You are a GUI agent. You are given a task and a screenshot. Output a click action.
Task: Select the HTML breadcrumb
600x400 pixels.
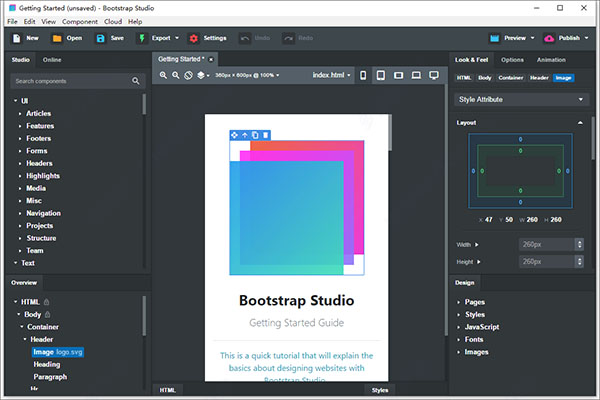[x=464, y=78]
